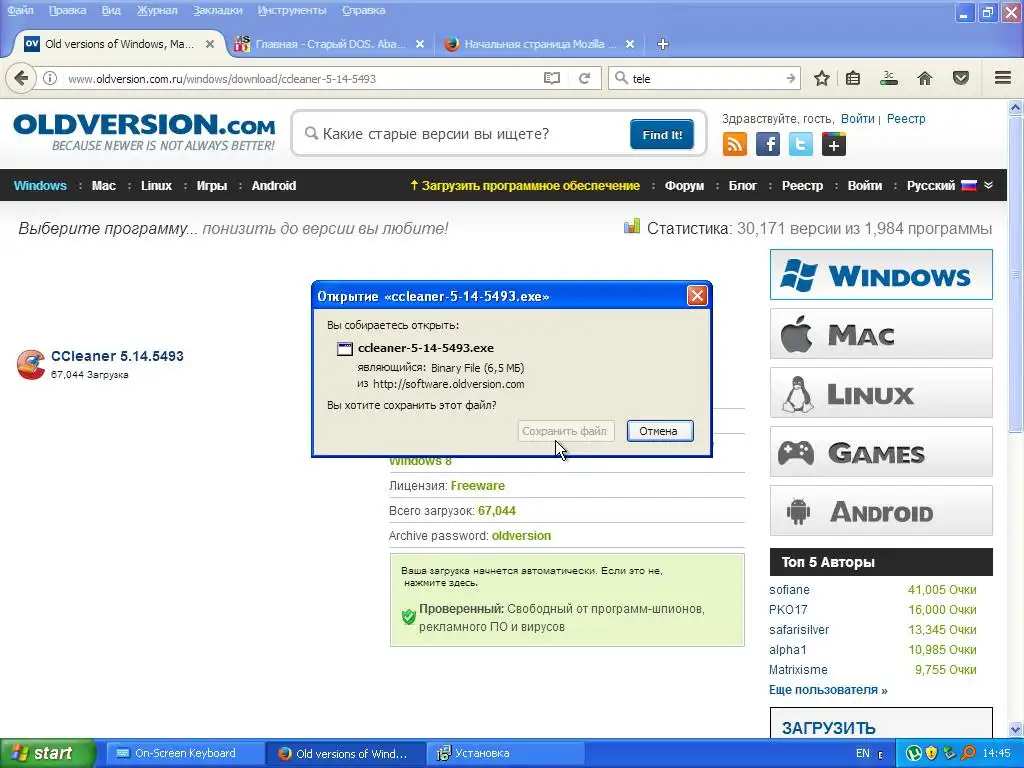This screenshot has height=768, width=1024.
Task: Click the site search field Какие старые версии
Action: (460, 134)
